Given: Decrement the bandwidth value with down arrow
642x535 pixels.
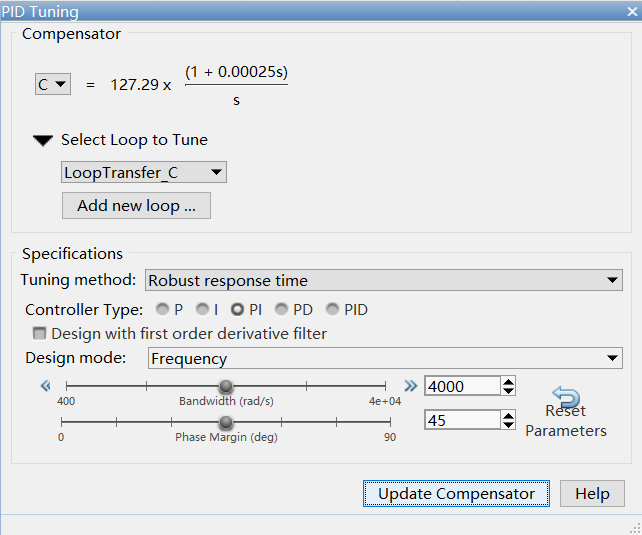Looking at the screenshot, I should click(x=509, y=391).
